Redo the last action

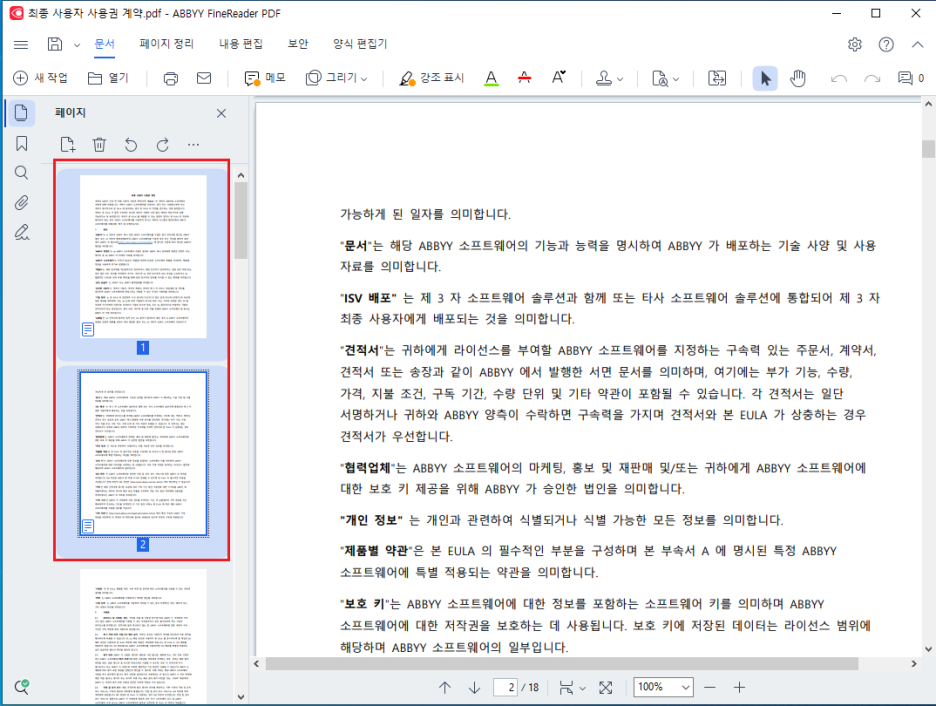click(872, 78)
